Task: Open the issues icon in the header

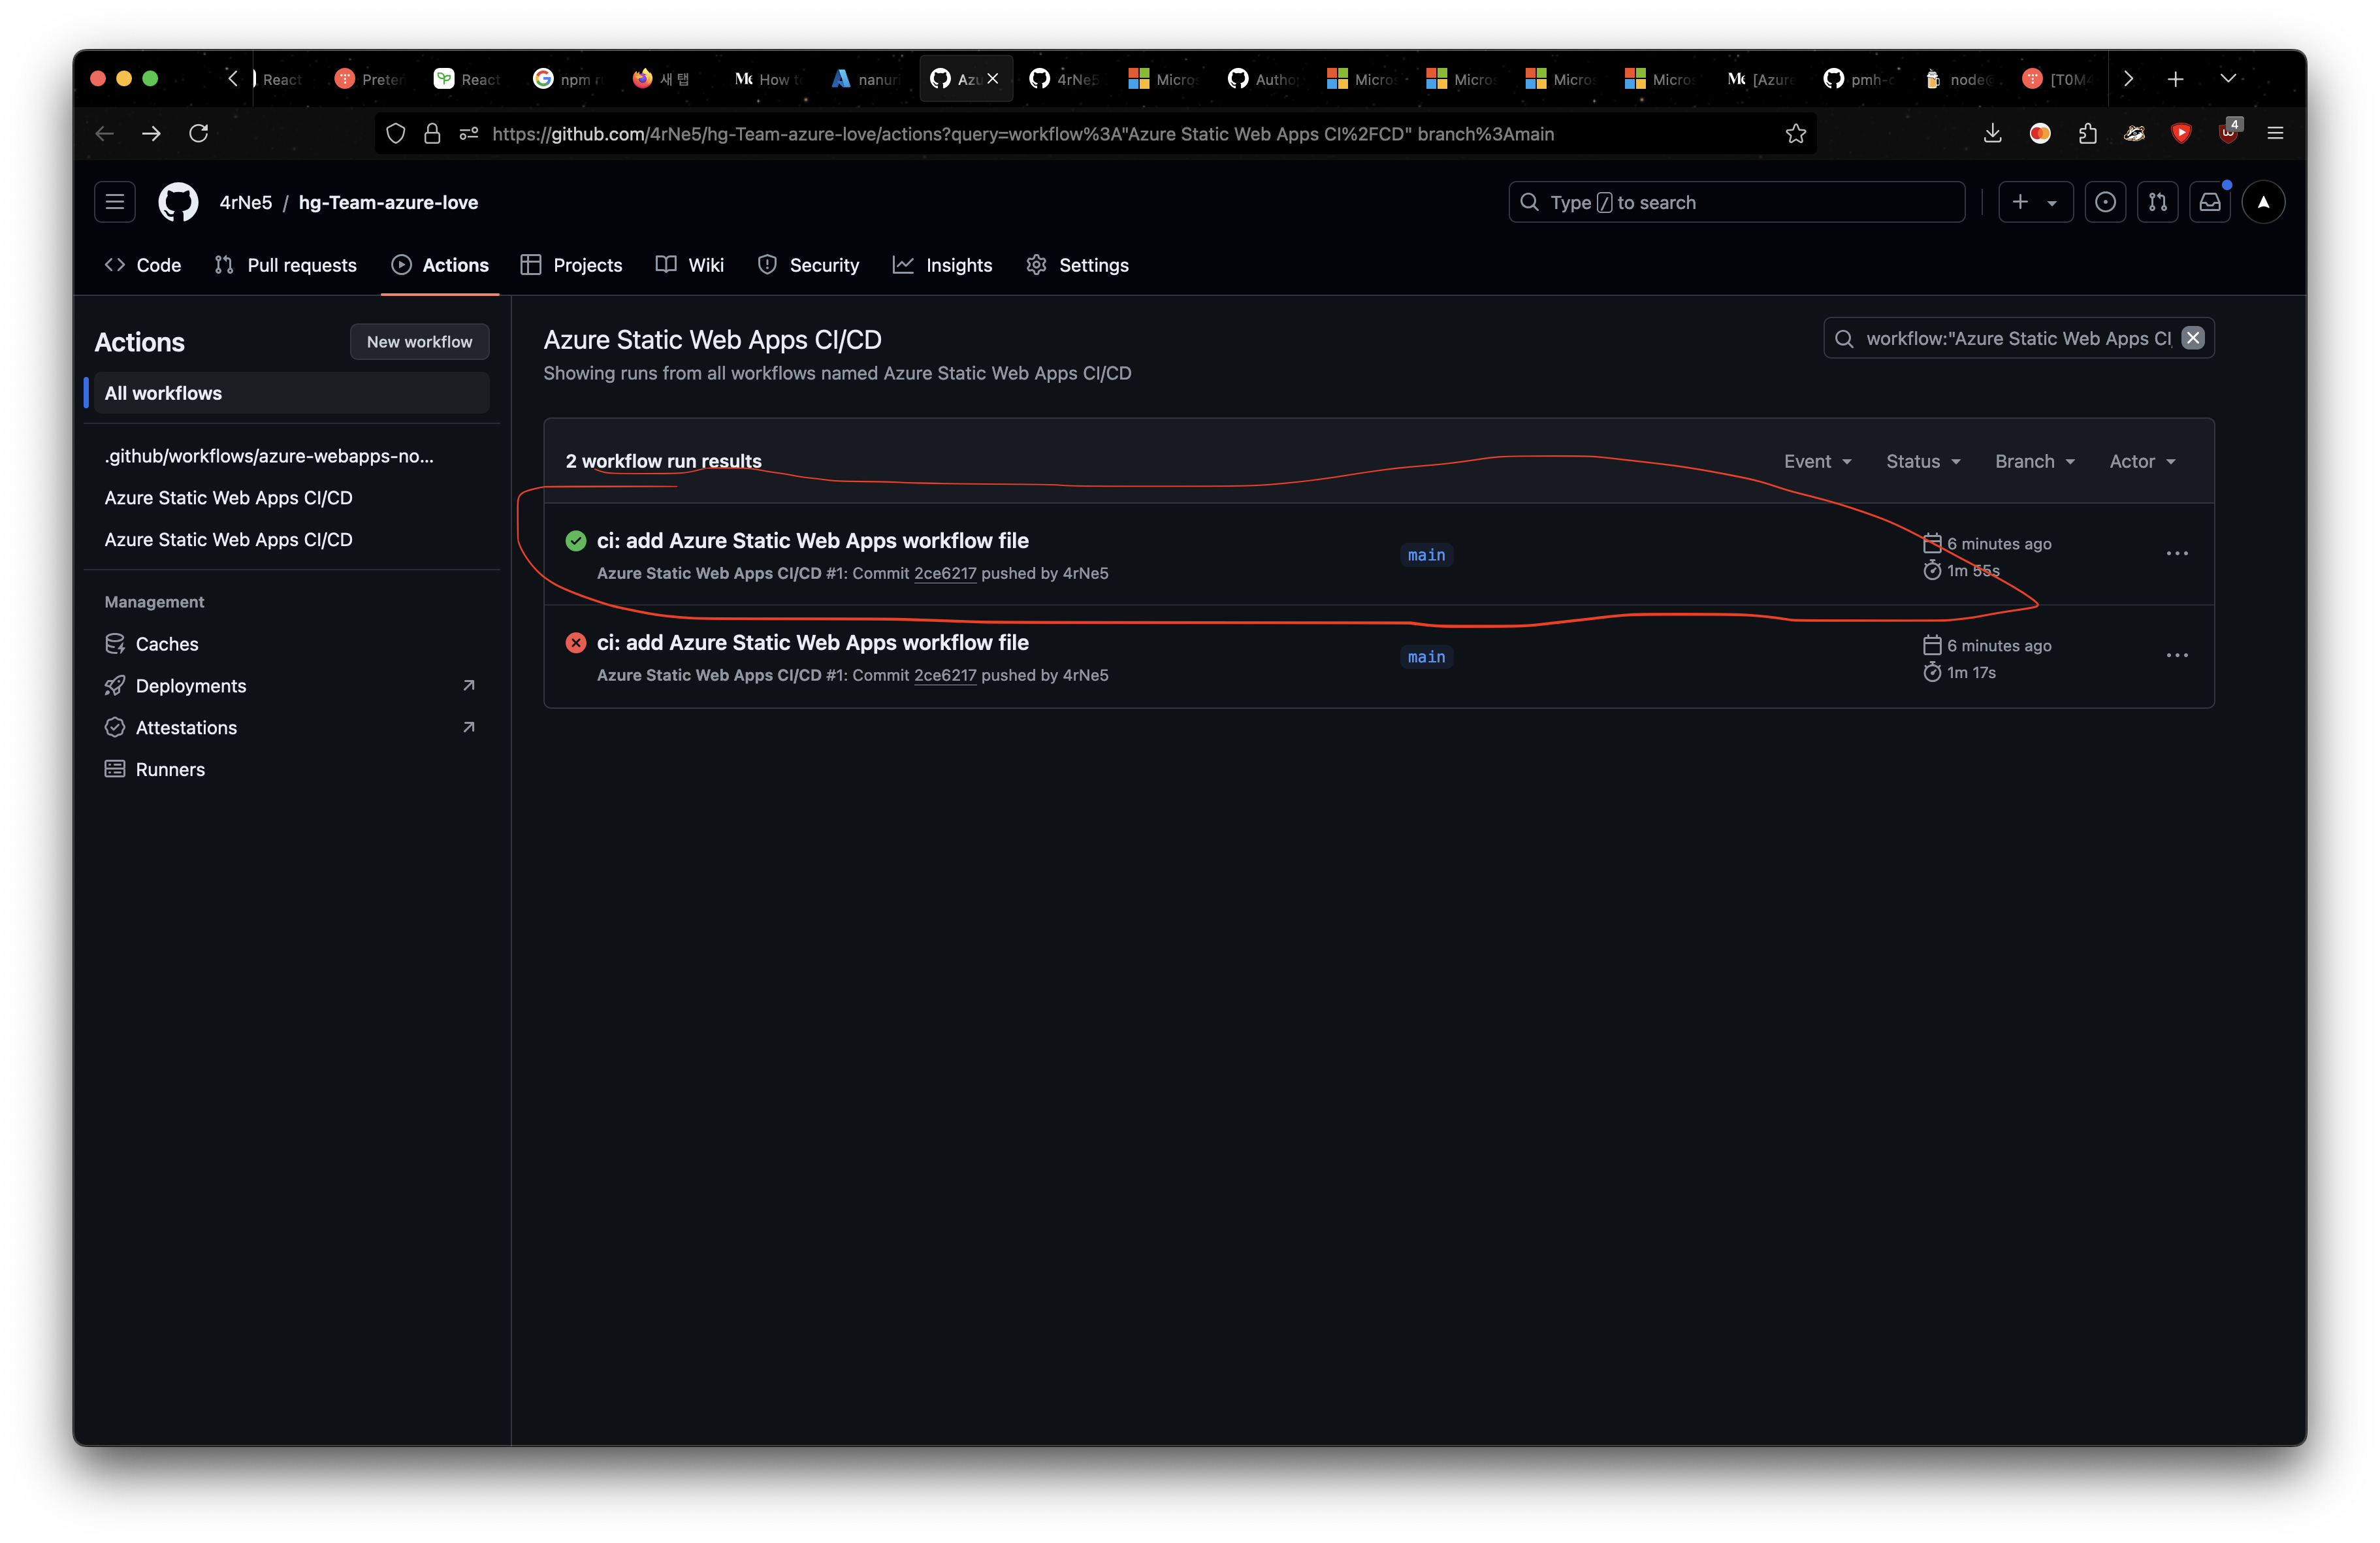Action: 2105,202
